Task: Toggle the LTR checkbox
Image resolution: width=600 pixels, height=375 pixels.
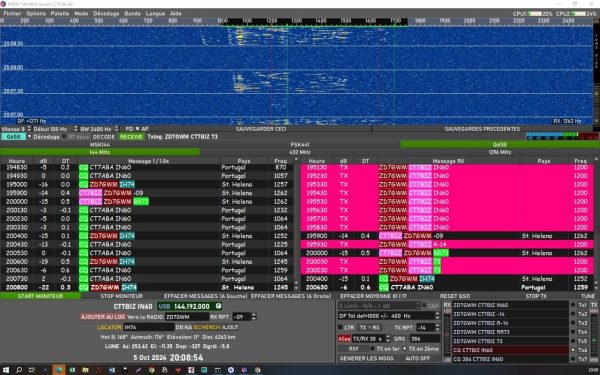Action: [340, 328]
